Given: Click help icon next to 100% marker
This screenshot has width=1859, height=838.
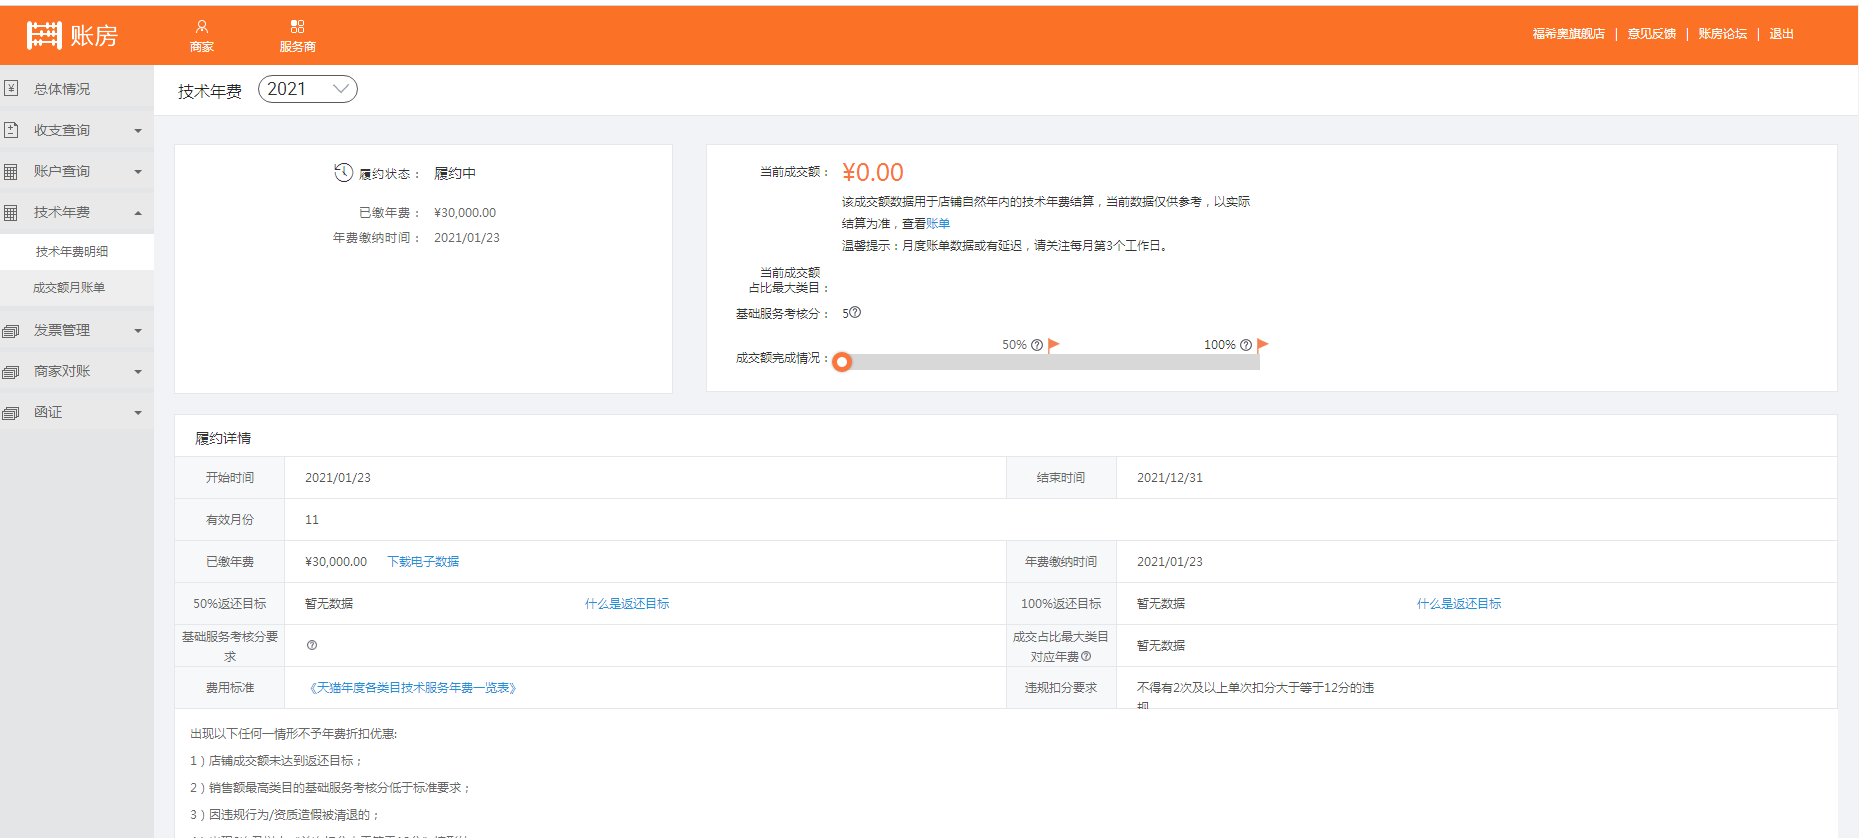Looking at the screenshot, I should 1246,345.
